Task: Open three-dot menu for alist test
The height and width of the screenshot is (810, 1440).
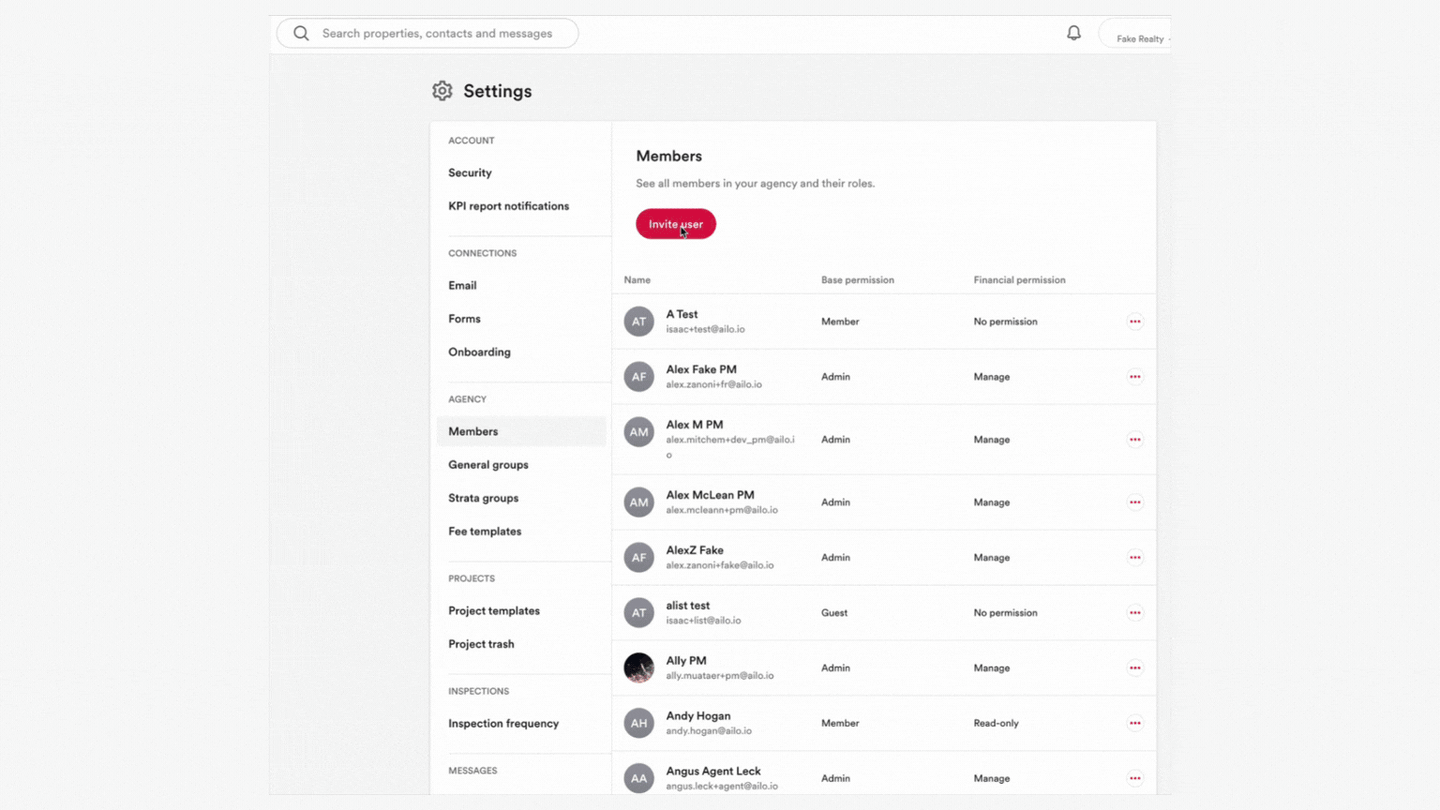Action: 1135,613
